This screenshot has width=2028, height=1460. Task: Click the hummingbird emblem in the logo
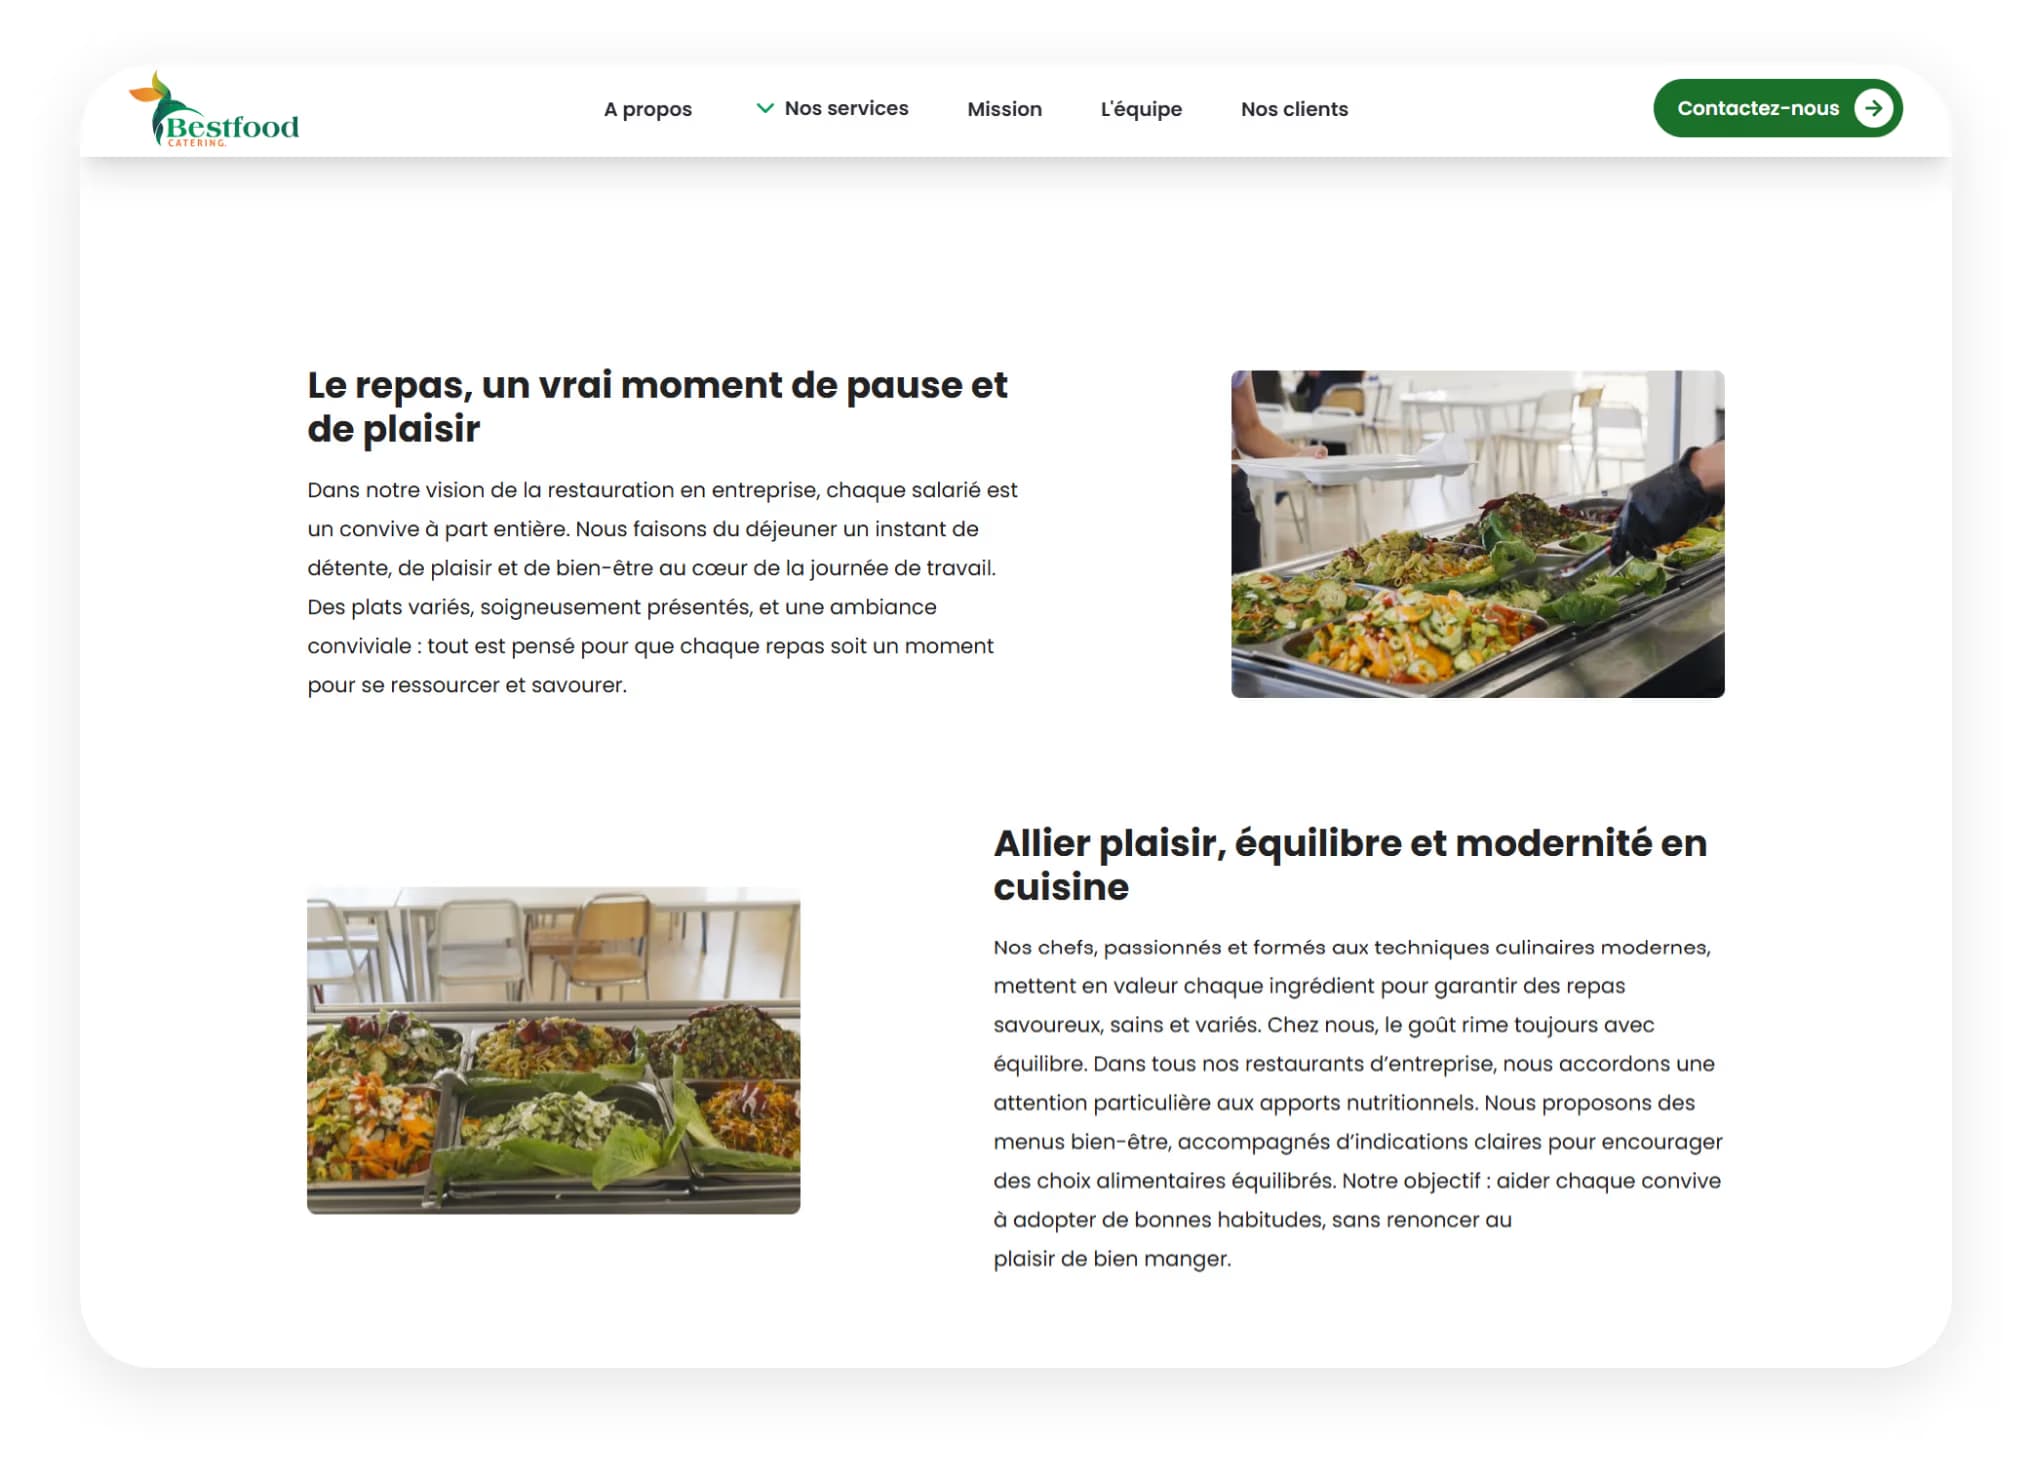coord(153,106)
